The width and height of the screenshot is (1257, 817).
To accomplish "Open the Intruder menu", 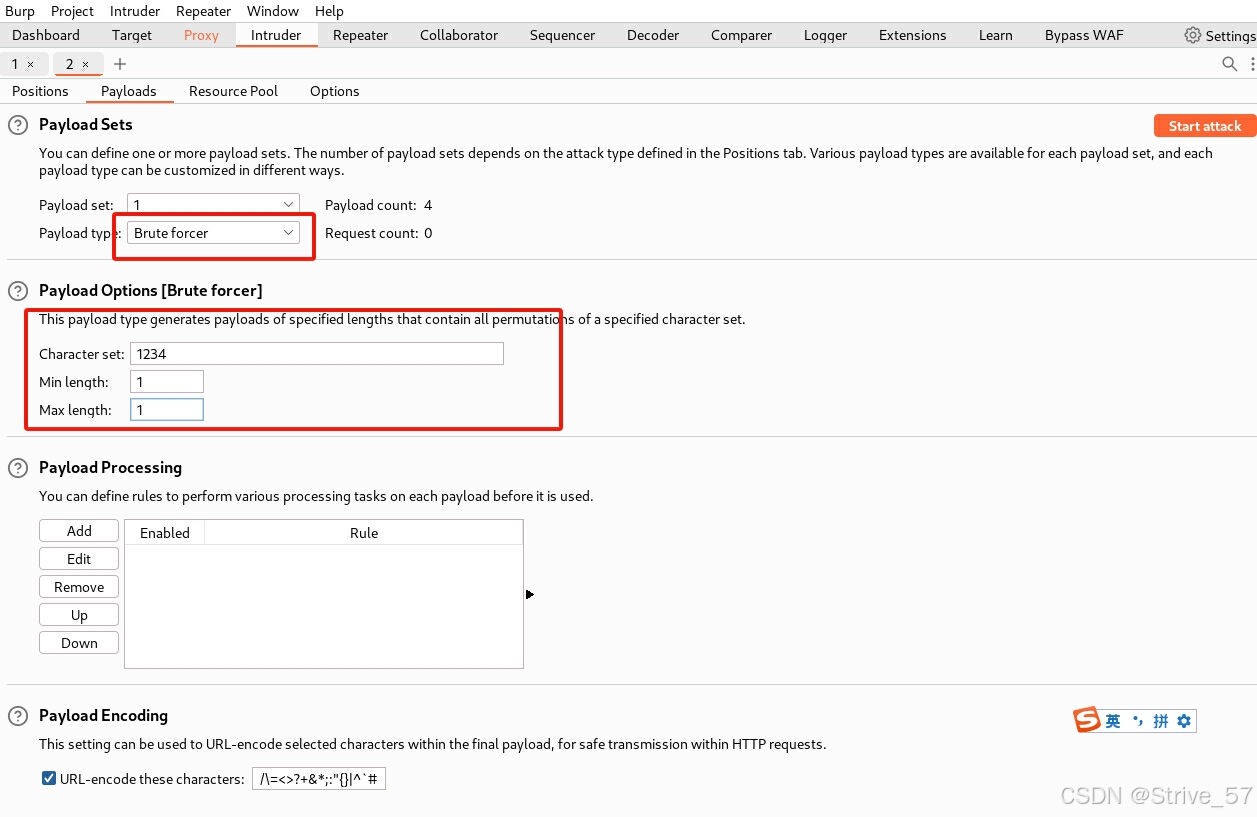I will click(x=135, y=11).
